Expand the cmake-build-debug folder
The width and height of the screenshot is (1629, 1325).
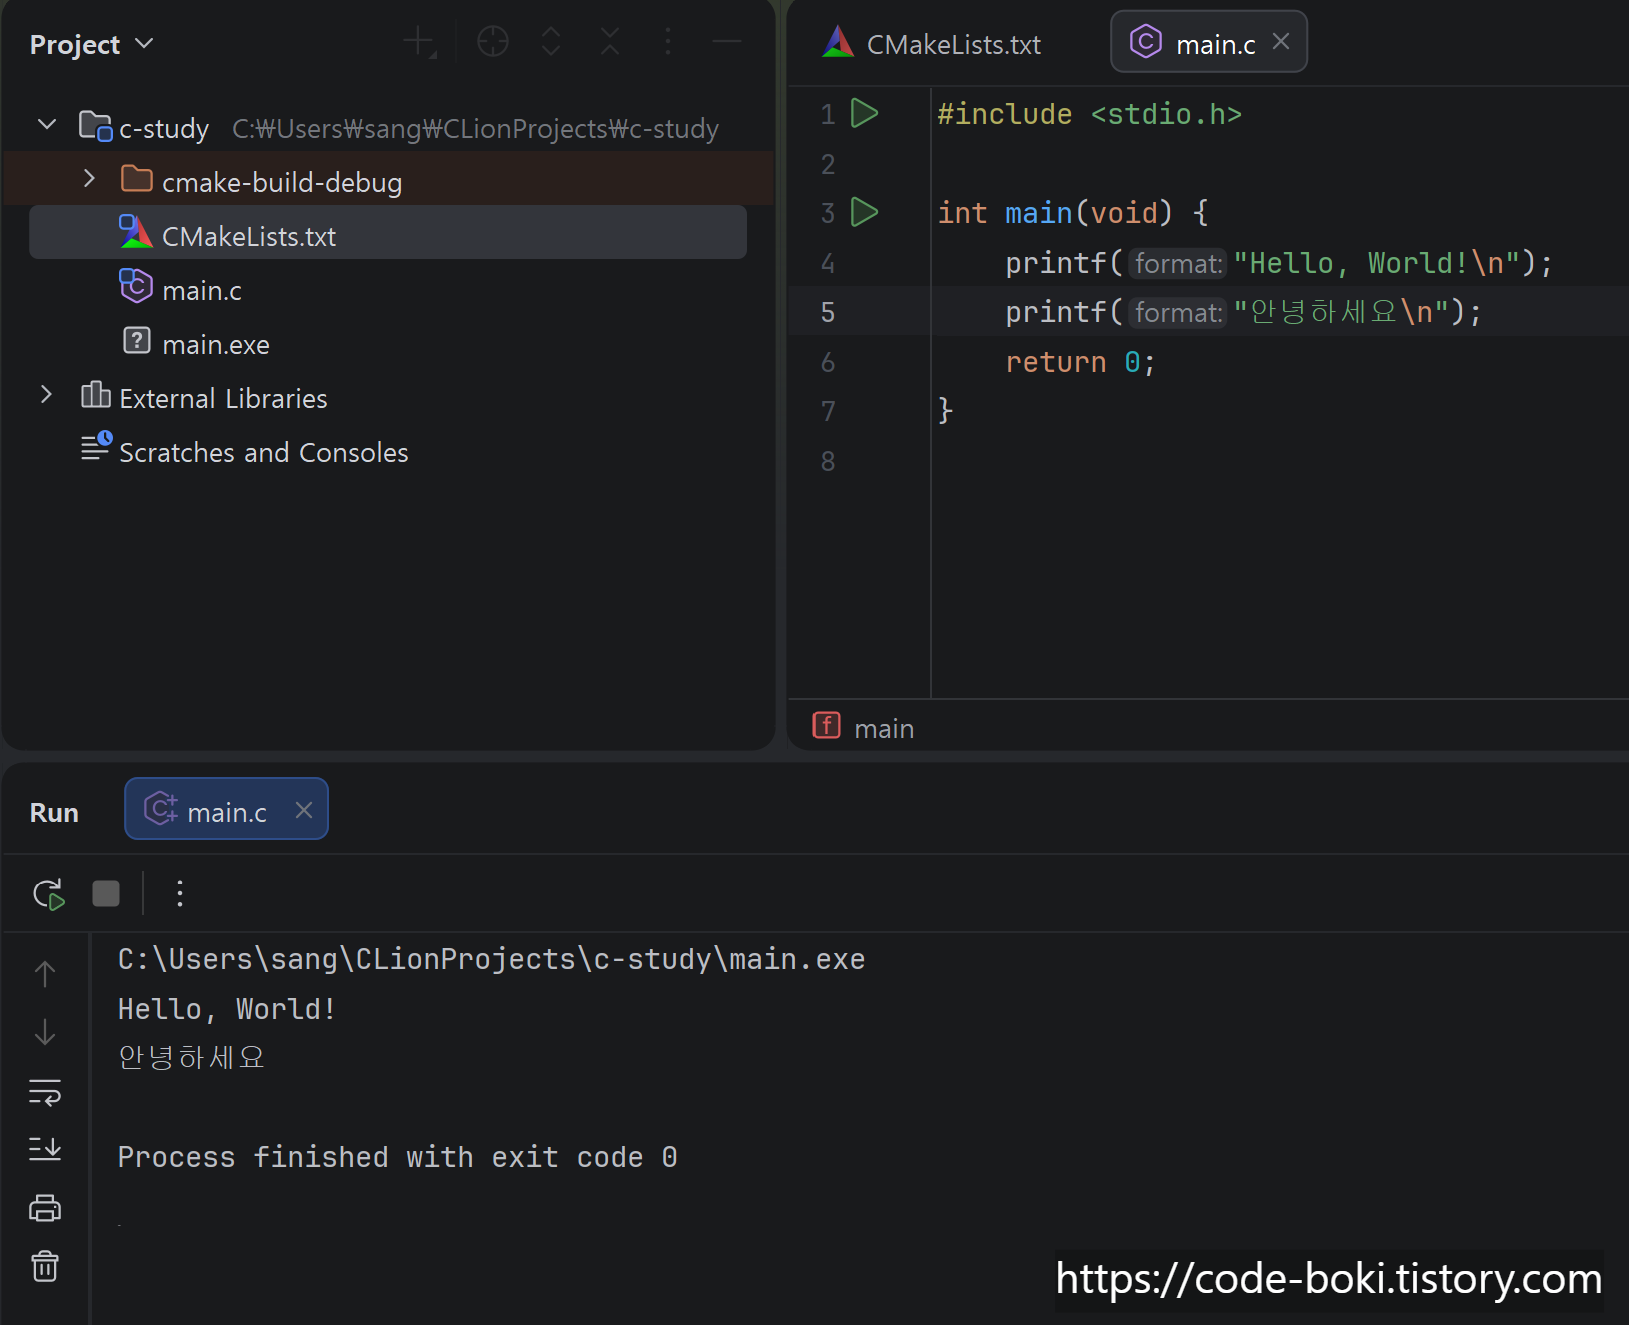[89, 179]
